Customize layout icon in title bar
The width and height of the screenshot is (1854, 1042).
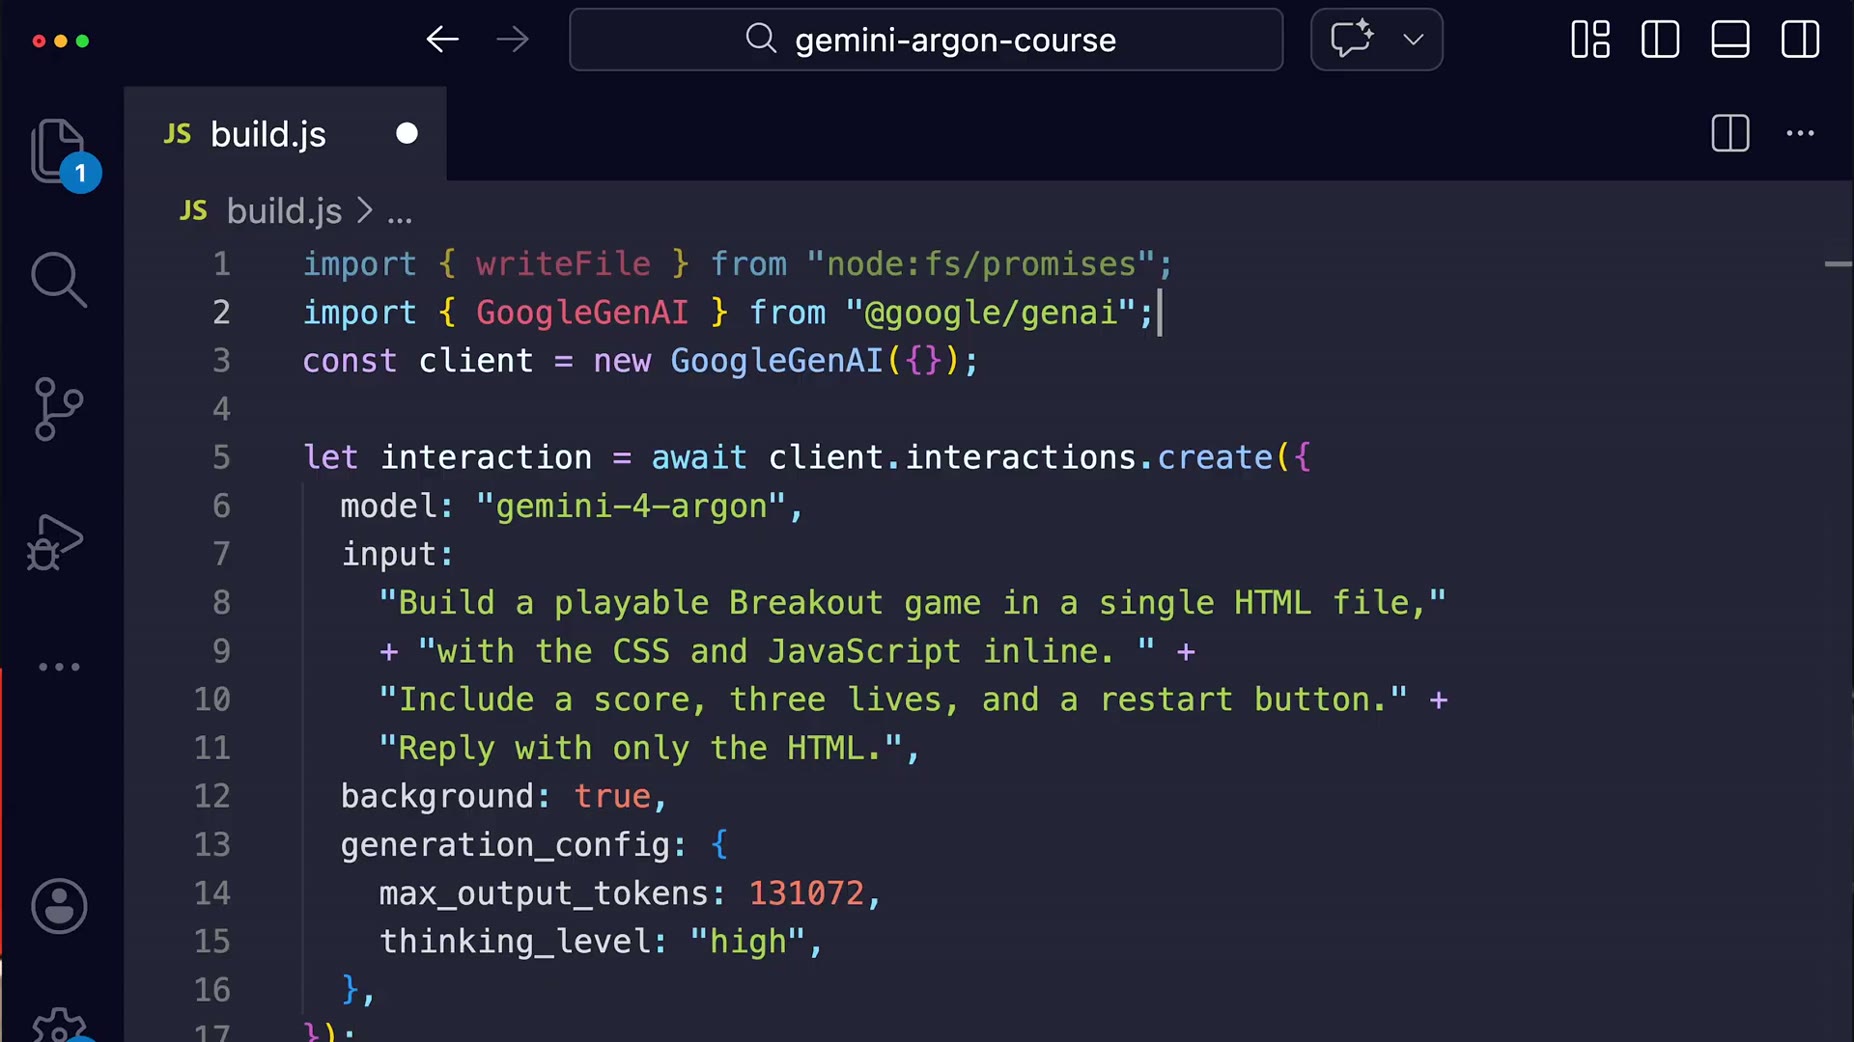point(1590,40)
